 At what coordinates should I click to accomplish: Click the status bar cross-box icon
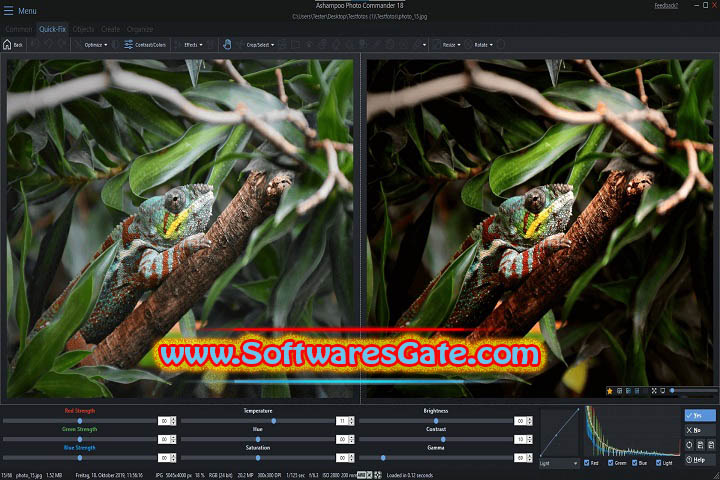pyautogui.click(x=370, y=475)
